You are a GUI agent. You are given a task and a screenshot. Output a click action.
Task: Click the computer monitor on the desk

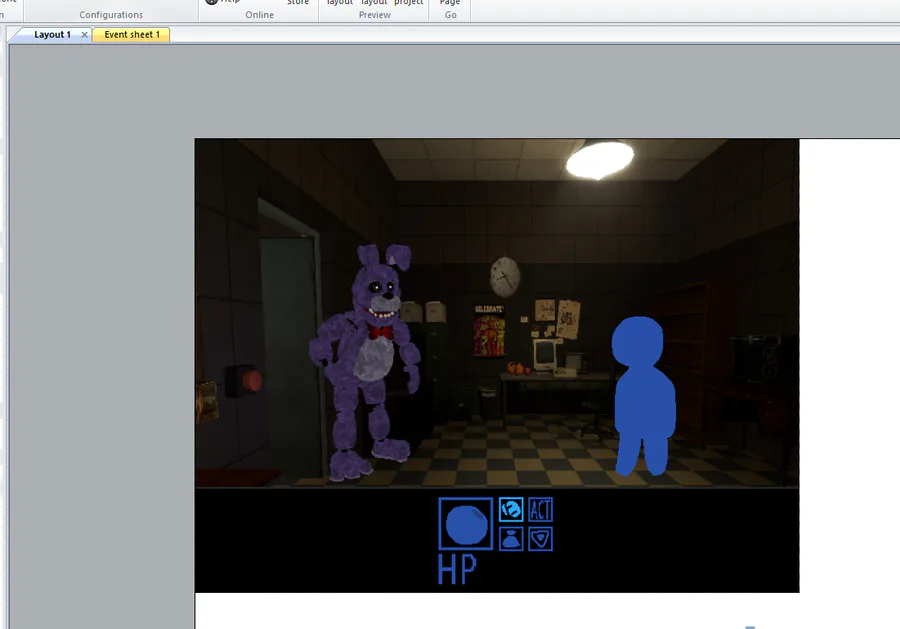545,354
